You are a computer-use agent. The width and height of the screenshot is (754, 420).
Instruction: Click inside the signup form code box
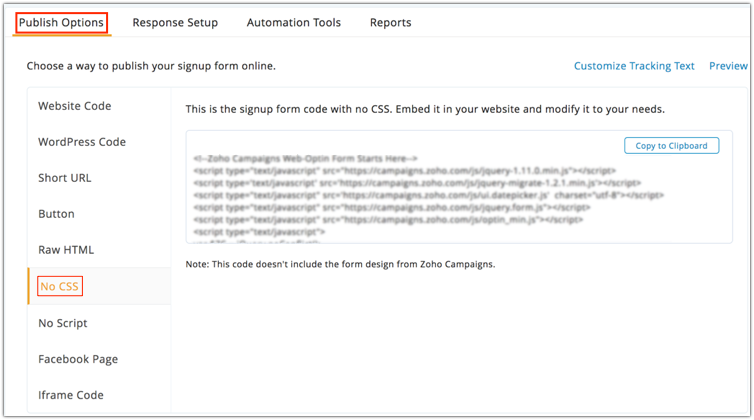pyautogui.click(x=459, y=187)
